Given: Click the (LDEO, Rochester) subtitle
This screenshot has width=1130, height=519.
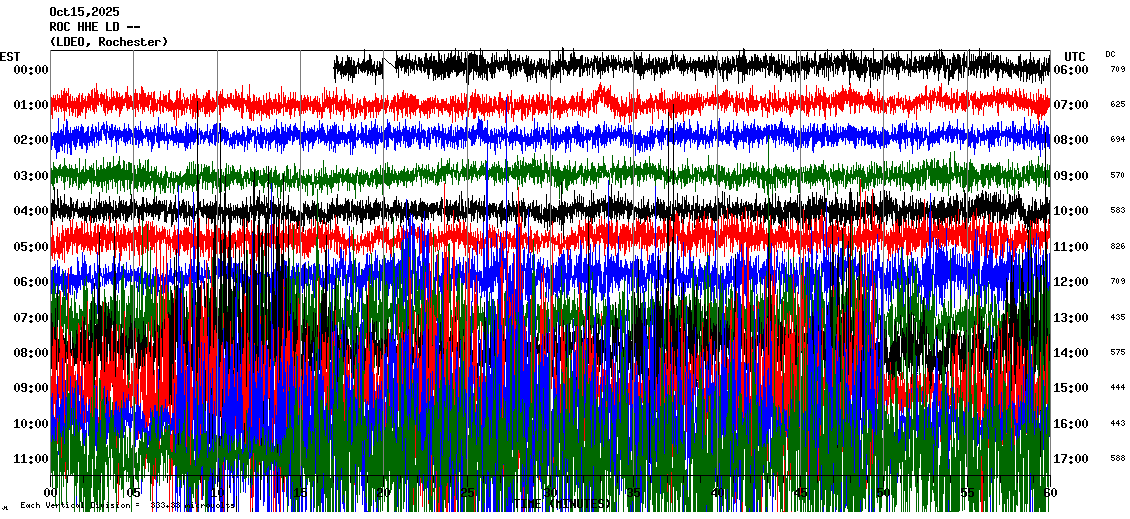Looking at the screenshot, I should pyautogui.click(x=108, y=42).
